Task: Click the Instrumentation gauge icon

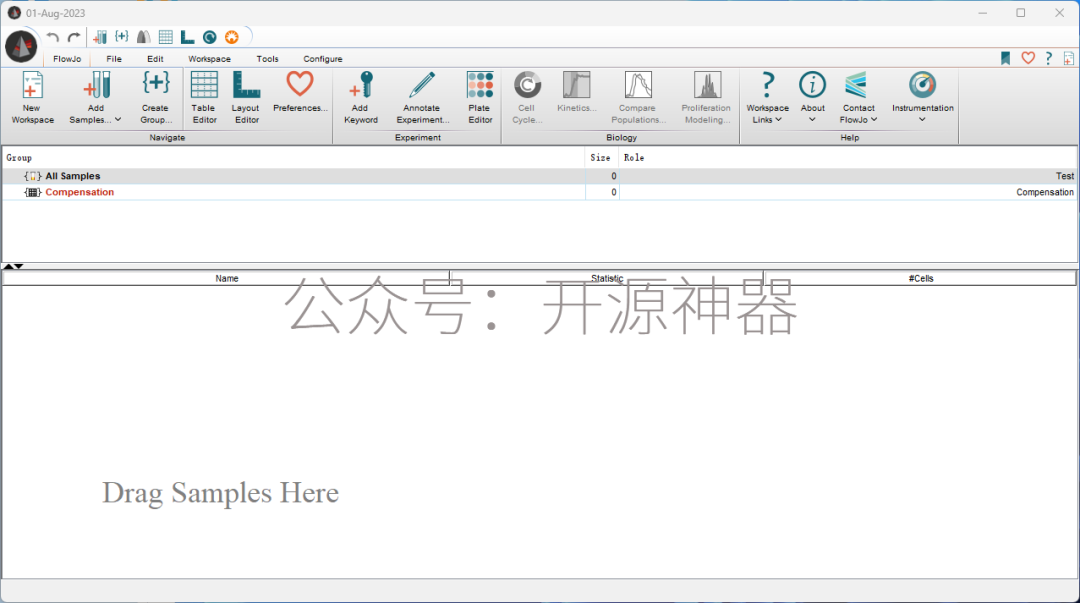Action: point(922,85)
